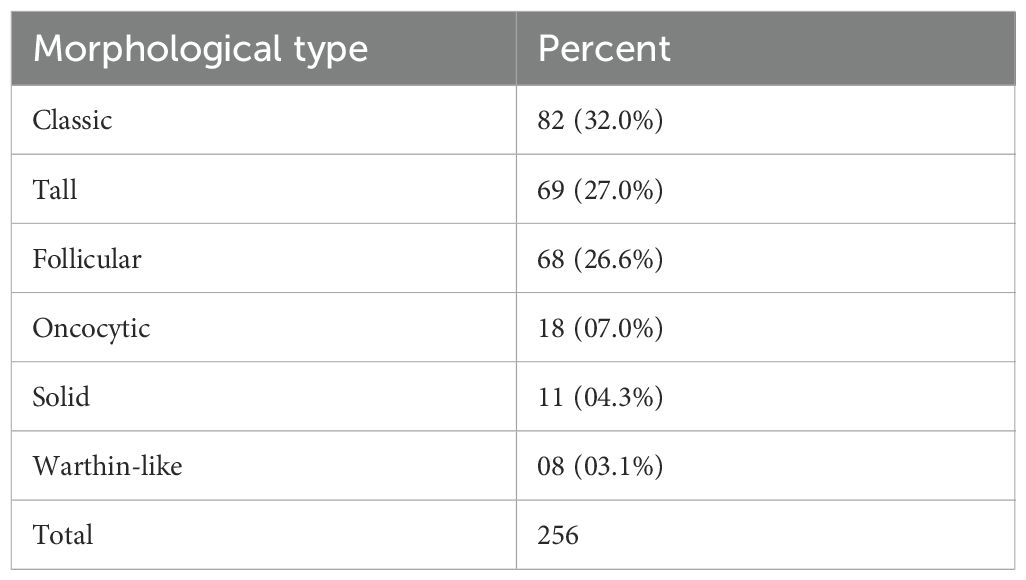Click the Percent column header

click(x=604, y=48)
